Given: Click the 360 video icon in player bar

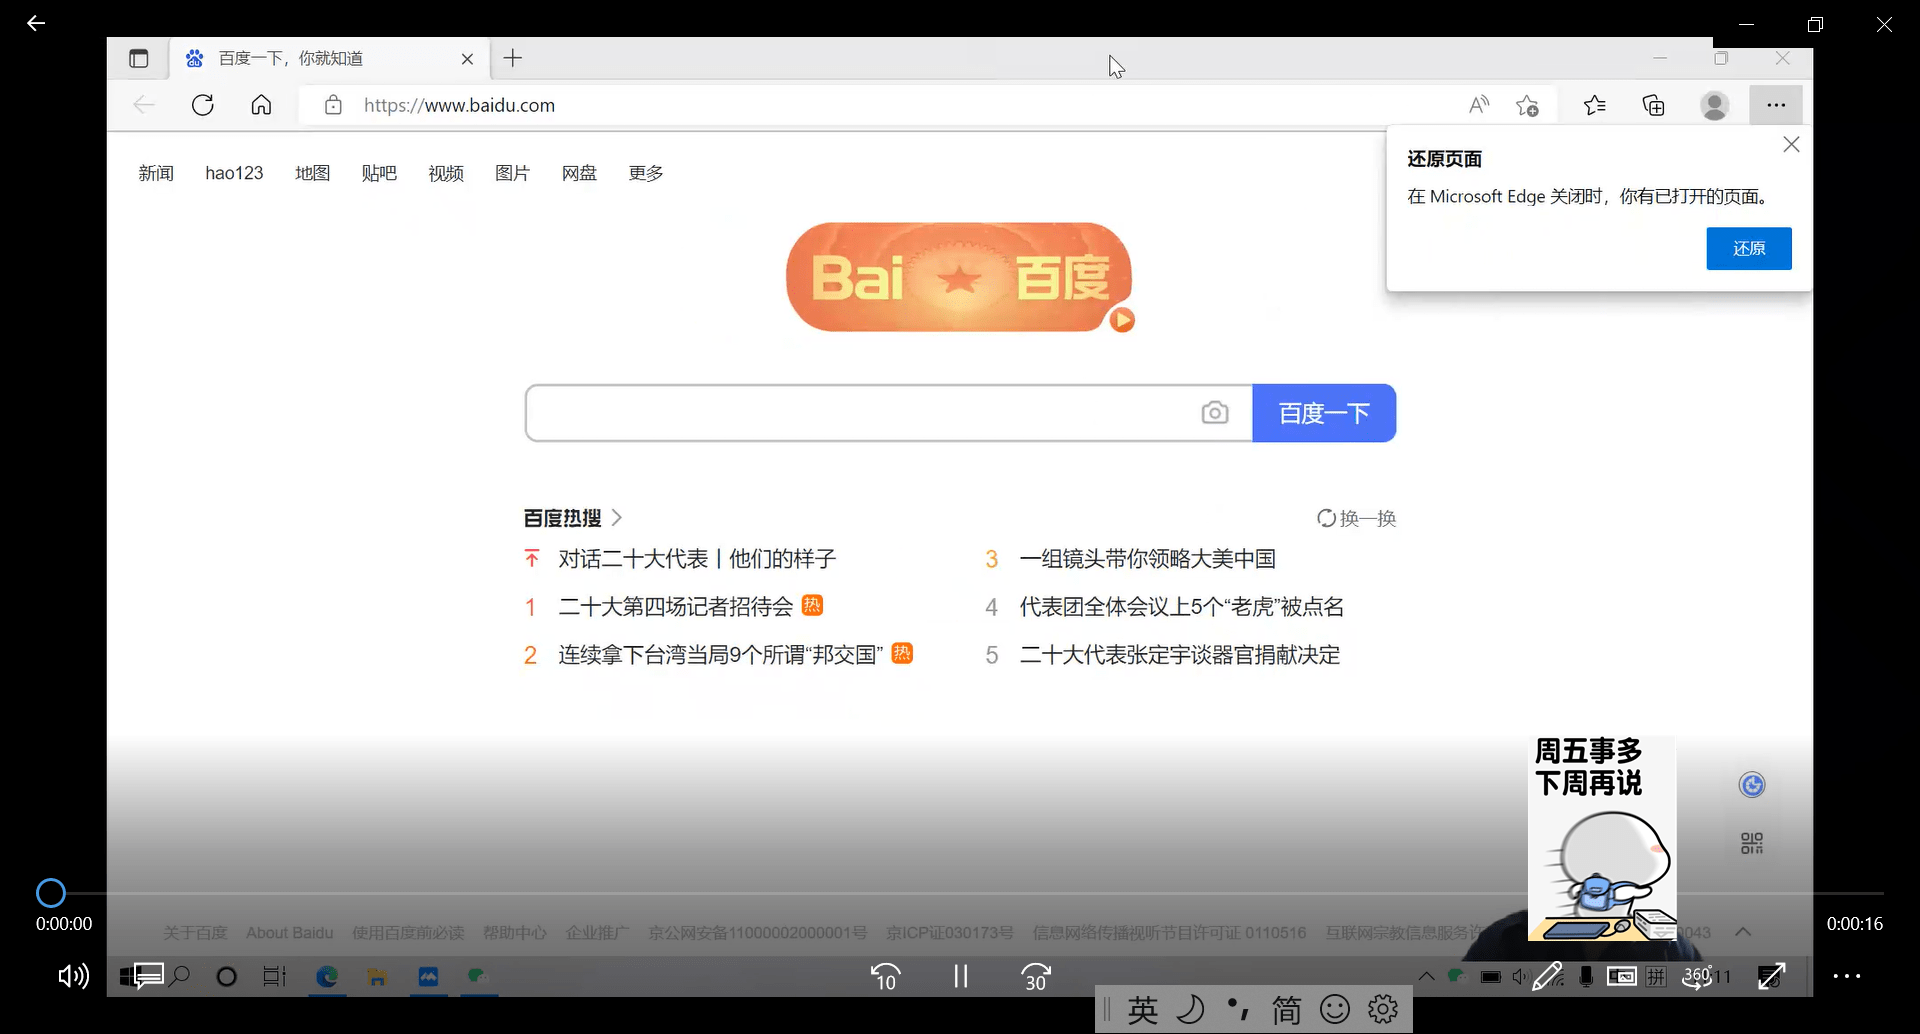Looking at the screenshot, I should tap(1697, 977).
